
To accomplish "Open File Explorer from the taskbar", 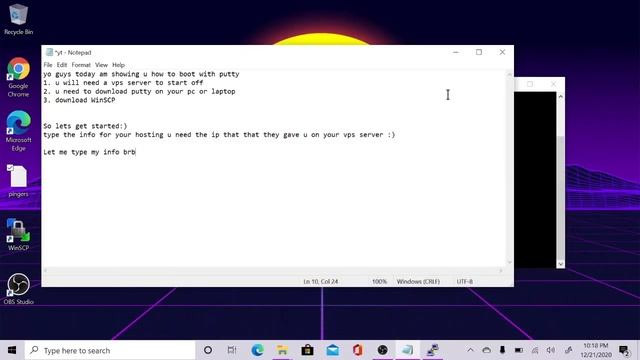I will (x=282, y=350).
